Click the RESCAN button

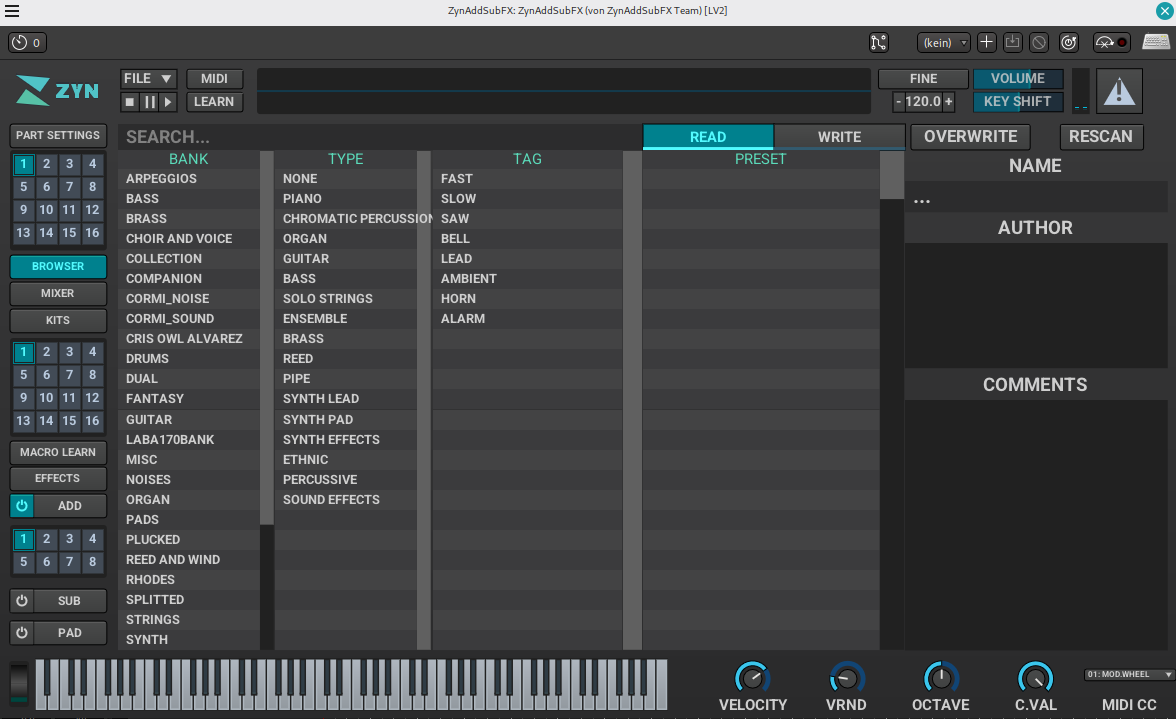1100,137
